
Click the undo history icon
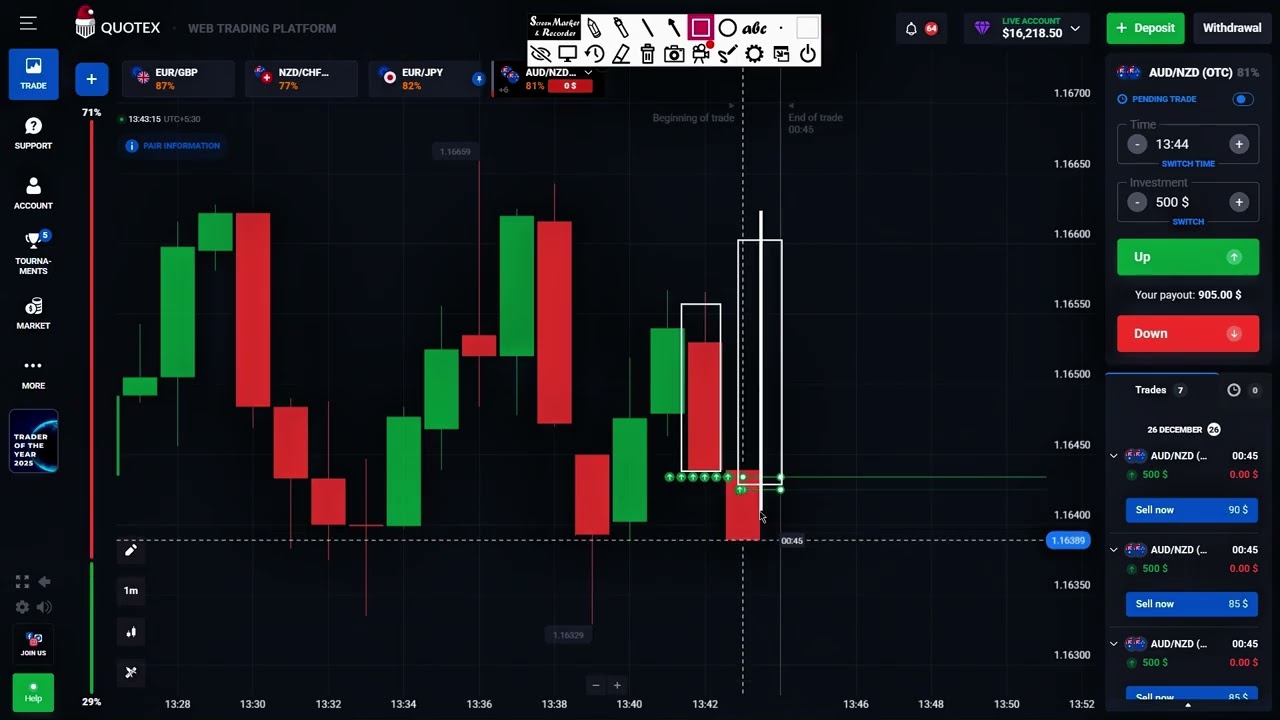(x=594, y=54)
